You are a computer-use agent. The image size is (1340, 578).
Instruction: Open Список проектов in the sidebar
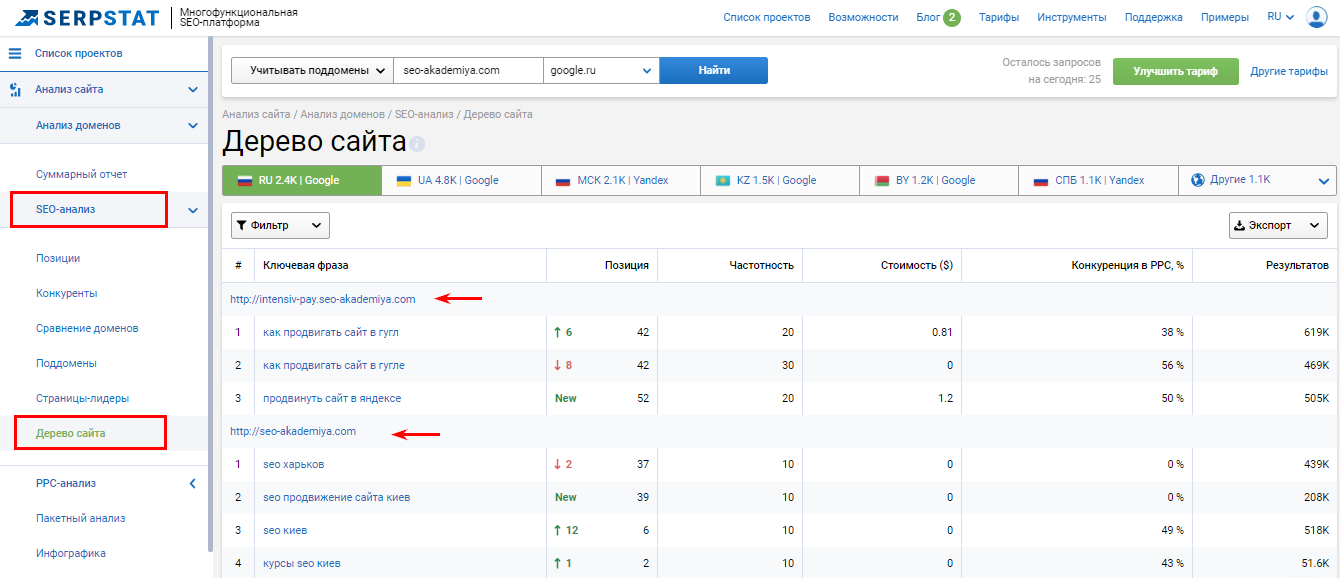pyautogui.click(x=79, y=53)
